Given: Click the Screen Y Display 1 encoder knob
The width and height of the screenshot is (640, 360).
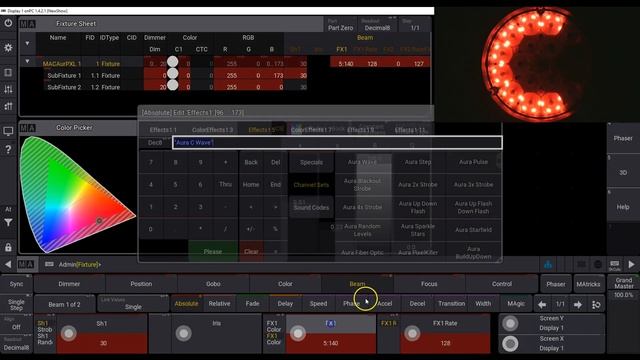Looking at the screenshot, I should pos(510,323).
